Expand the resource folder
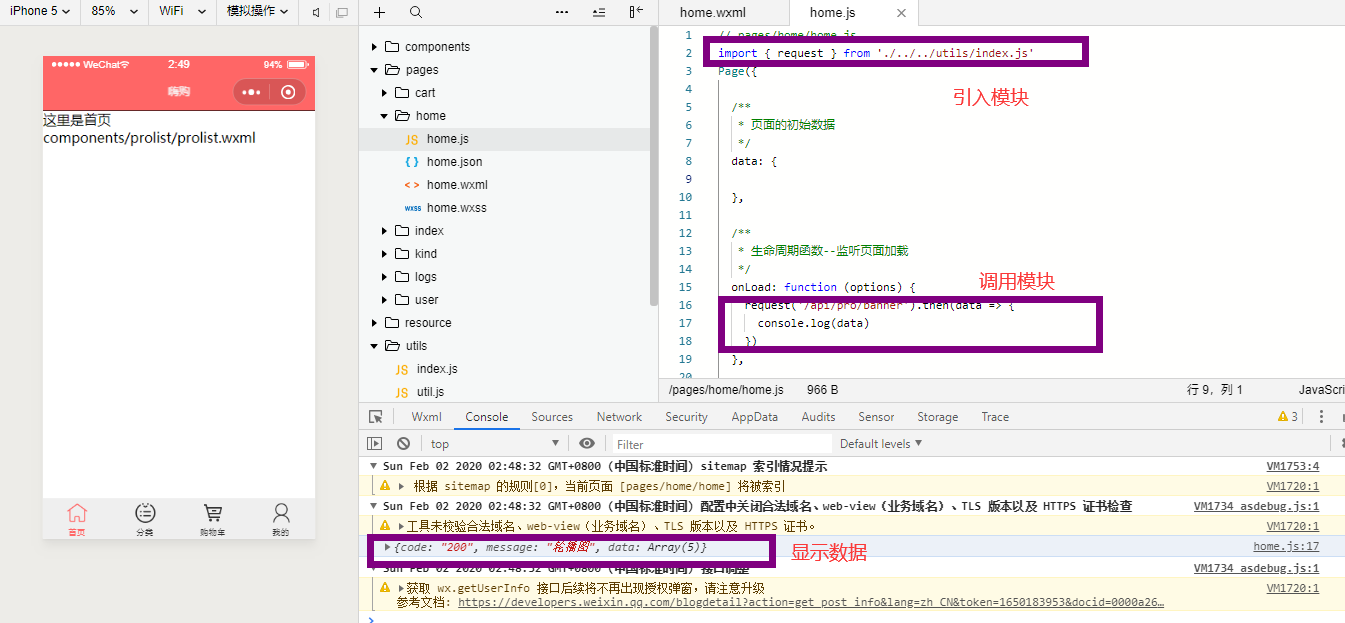This screenshot has width=1345, height=623. [374, 323]
